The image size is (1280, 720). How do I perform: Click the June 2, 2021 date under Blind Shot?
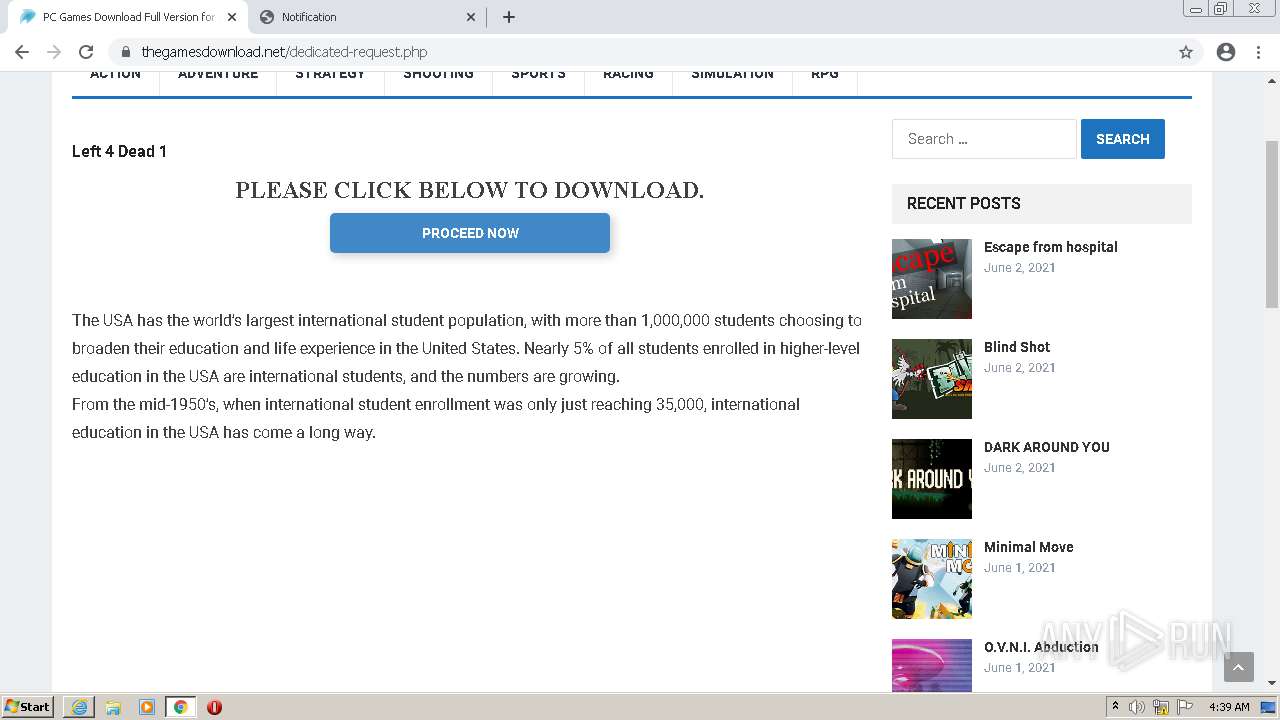1020,367
